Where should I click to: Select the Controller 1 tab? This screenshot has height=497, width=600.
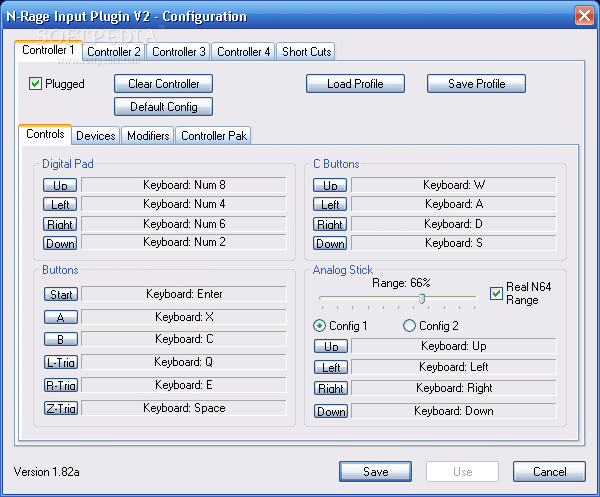point(48,50)
